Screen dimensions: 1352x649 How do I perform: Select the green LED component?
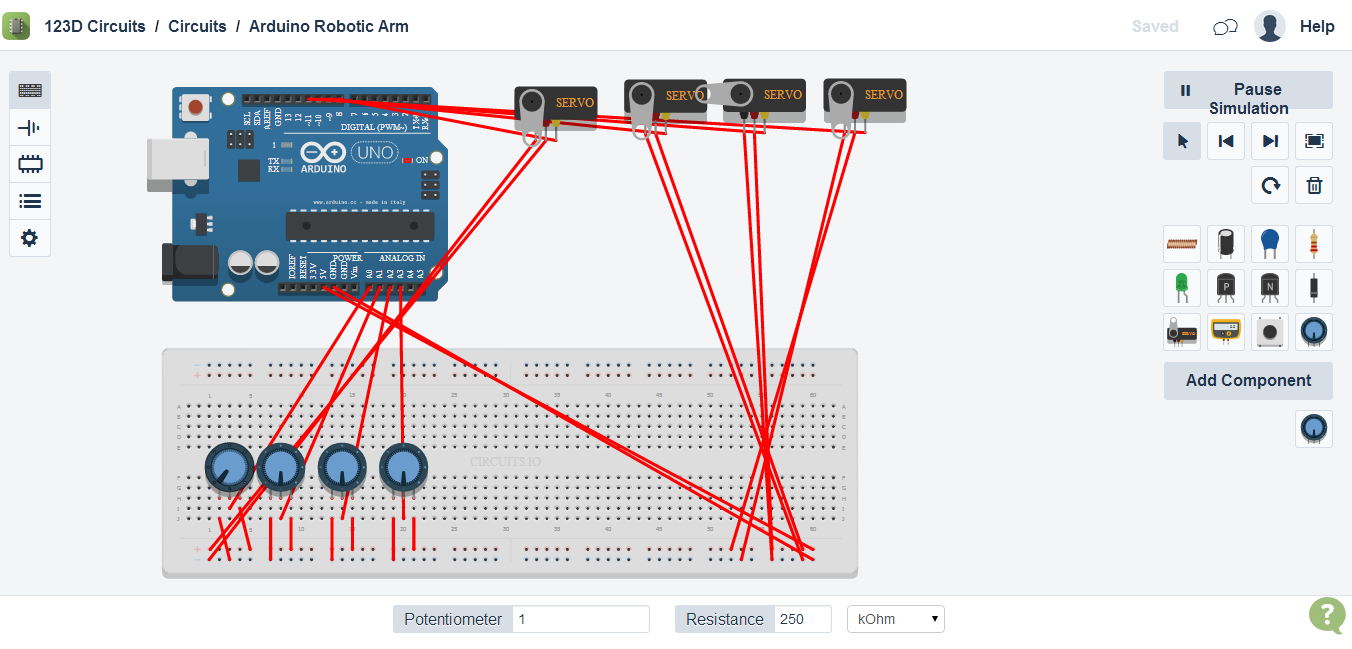[1182, 287]
